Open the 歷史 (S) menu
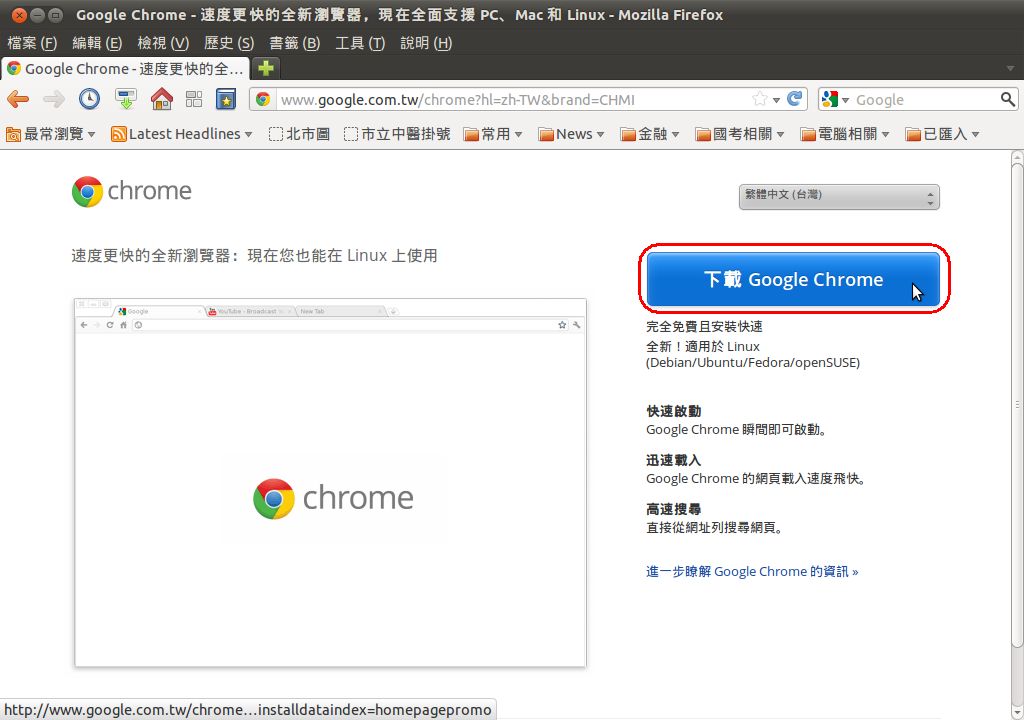1024x720 pixels. click(x=229, y=43)
